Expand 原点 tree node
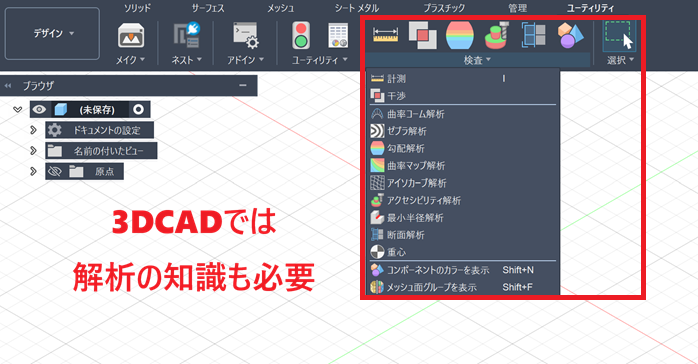The height and width of the screenshot is (364, 698). point(33,171)
